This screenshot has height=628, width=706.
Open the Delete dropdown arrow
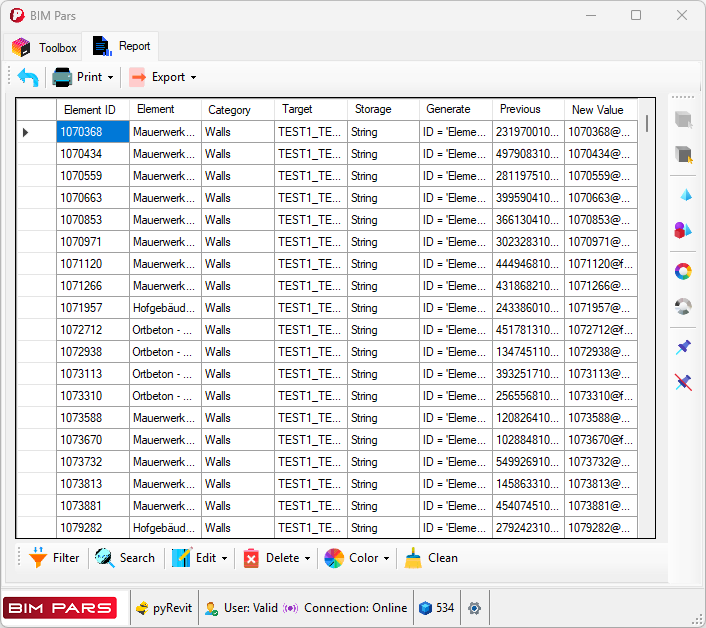pos(308,558)
